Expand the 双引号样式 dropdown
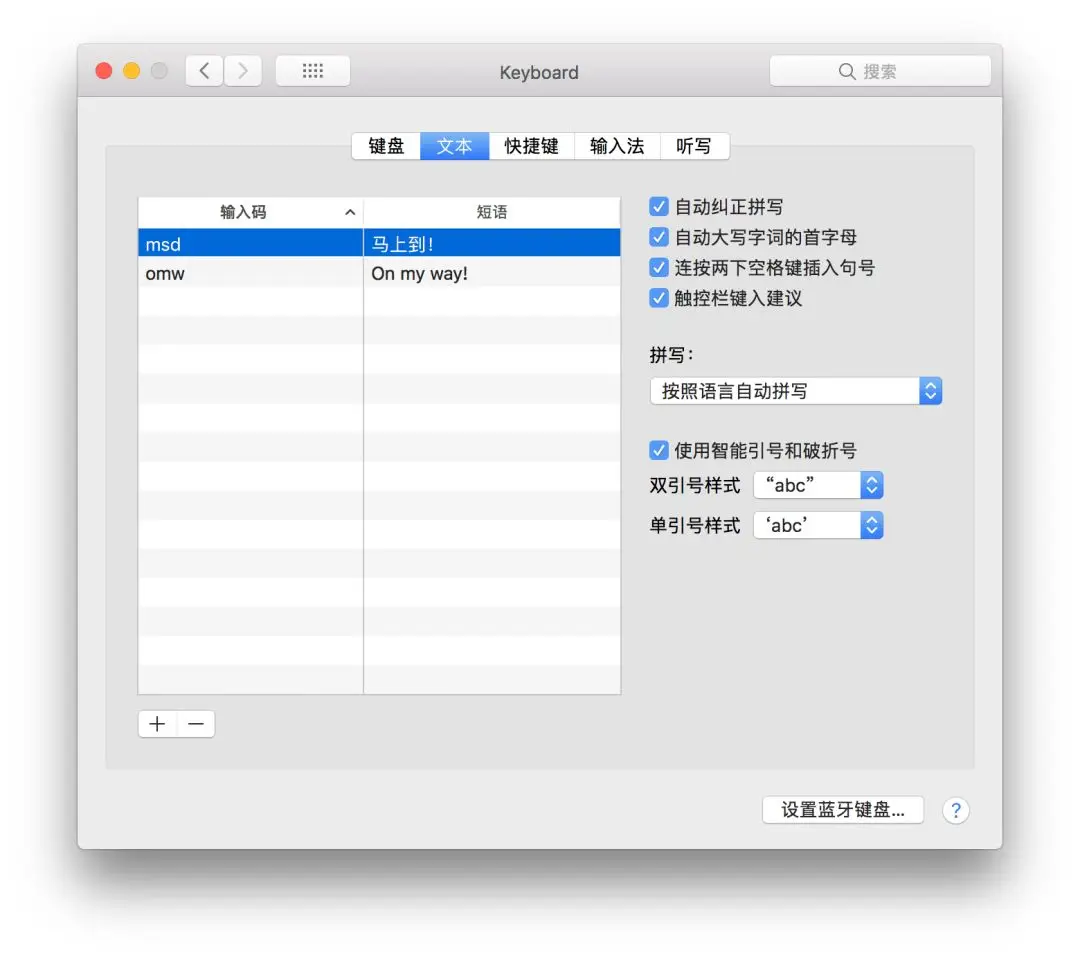Viewport: 1080px width, 960px height. tap(818, 486)
